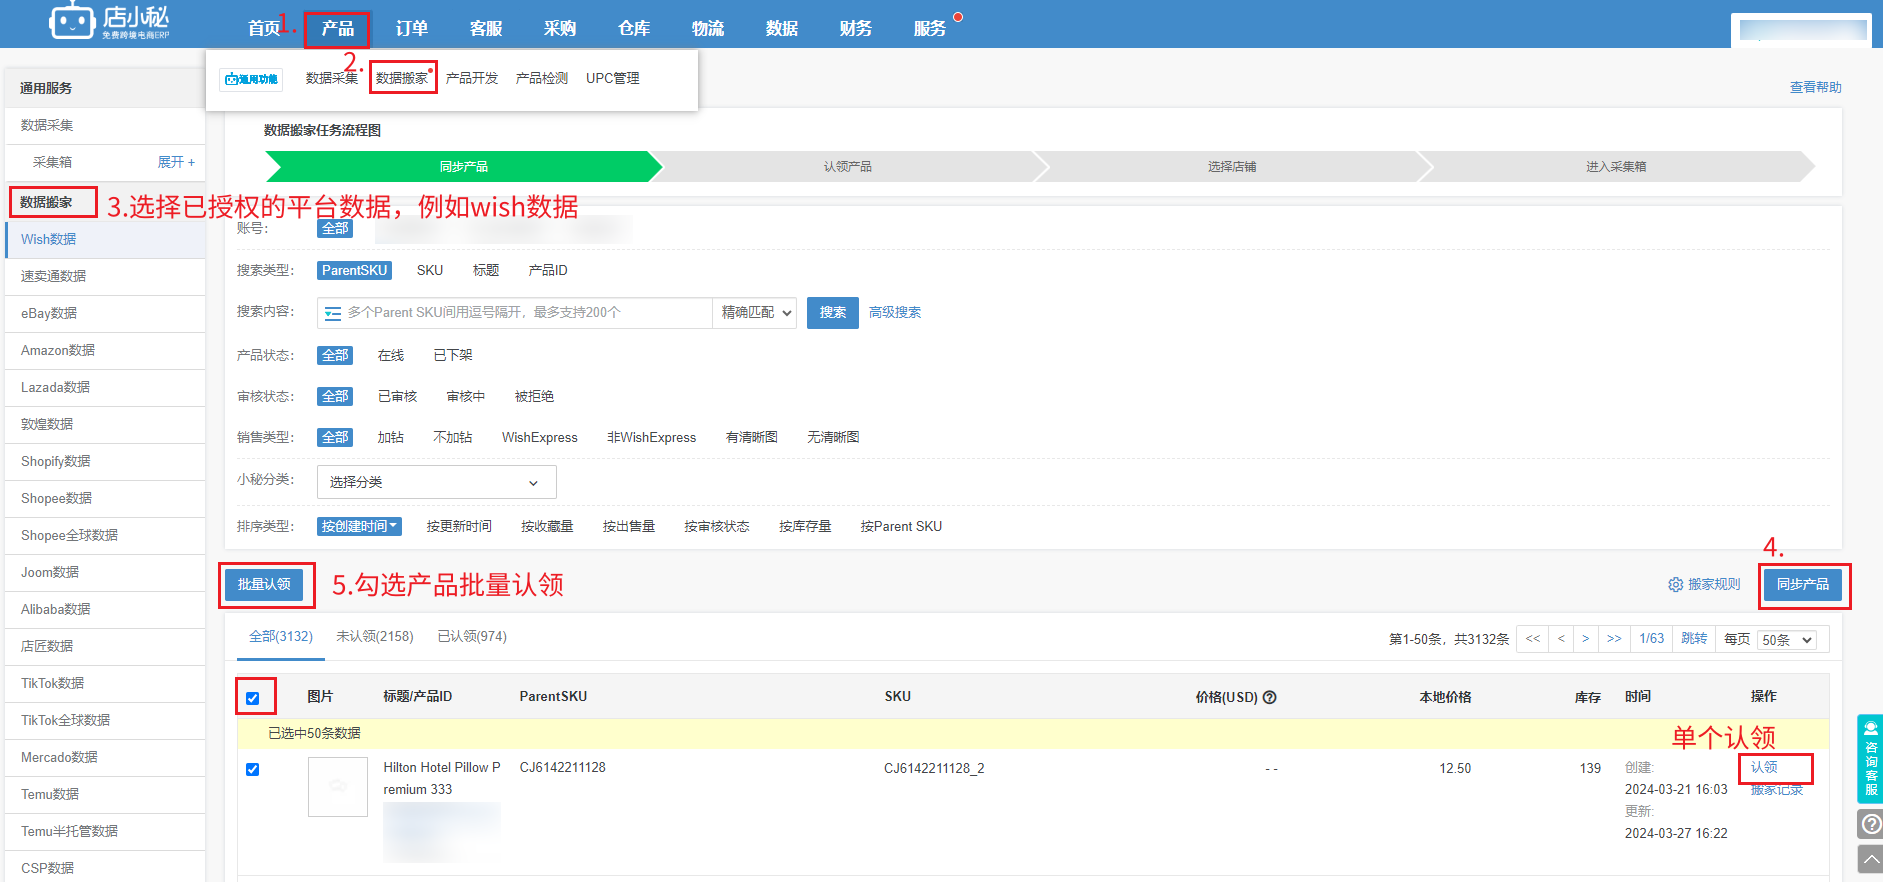This screenshot has width=1883, height=882.
Task: Select SKU search type option
Action: [x=430, y=271]
